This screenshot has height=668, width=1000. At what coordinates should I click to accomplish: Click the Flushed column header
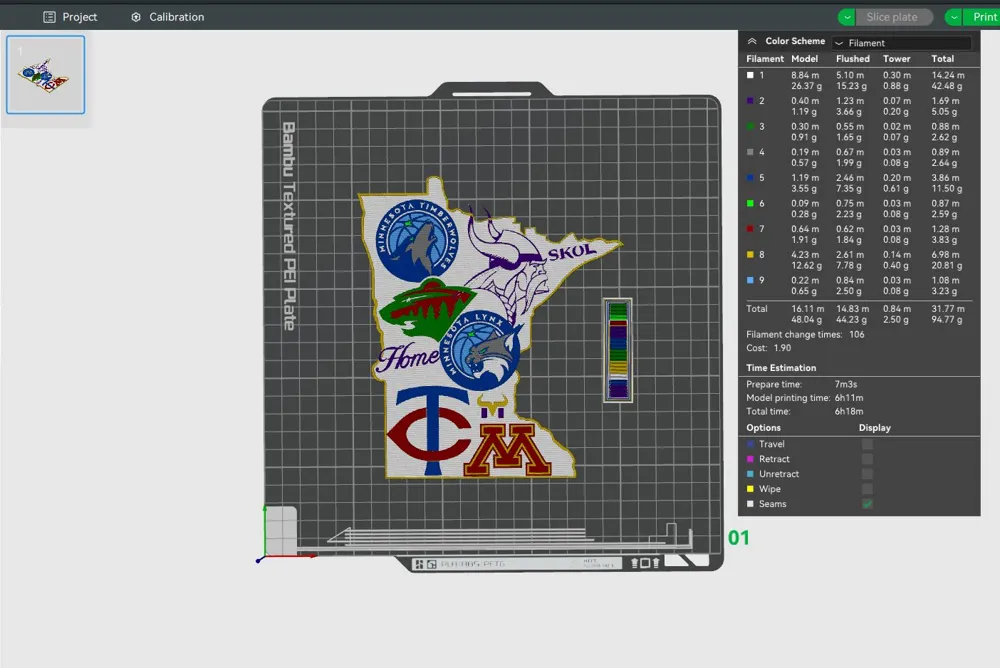(x=853, y=59)
